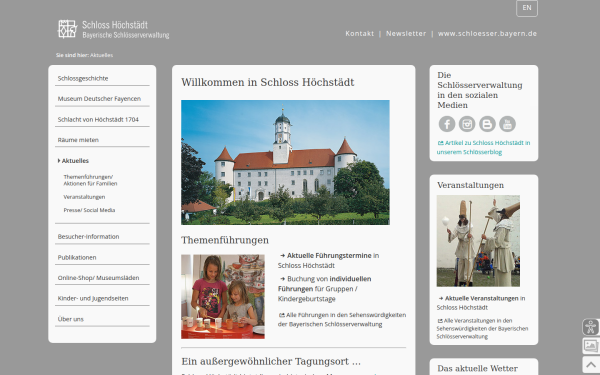The height and width of the screenshot is (375, 600).
Task: Open Artikel zu Schloss Höchstädt blog link
Action: coord(484,147)
